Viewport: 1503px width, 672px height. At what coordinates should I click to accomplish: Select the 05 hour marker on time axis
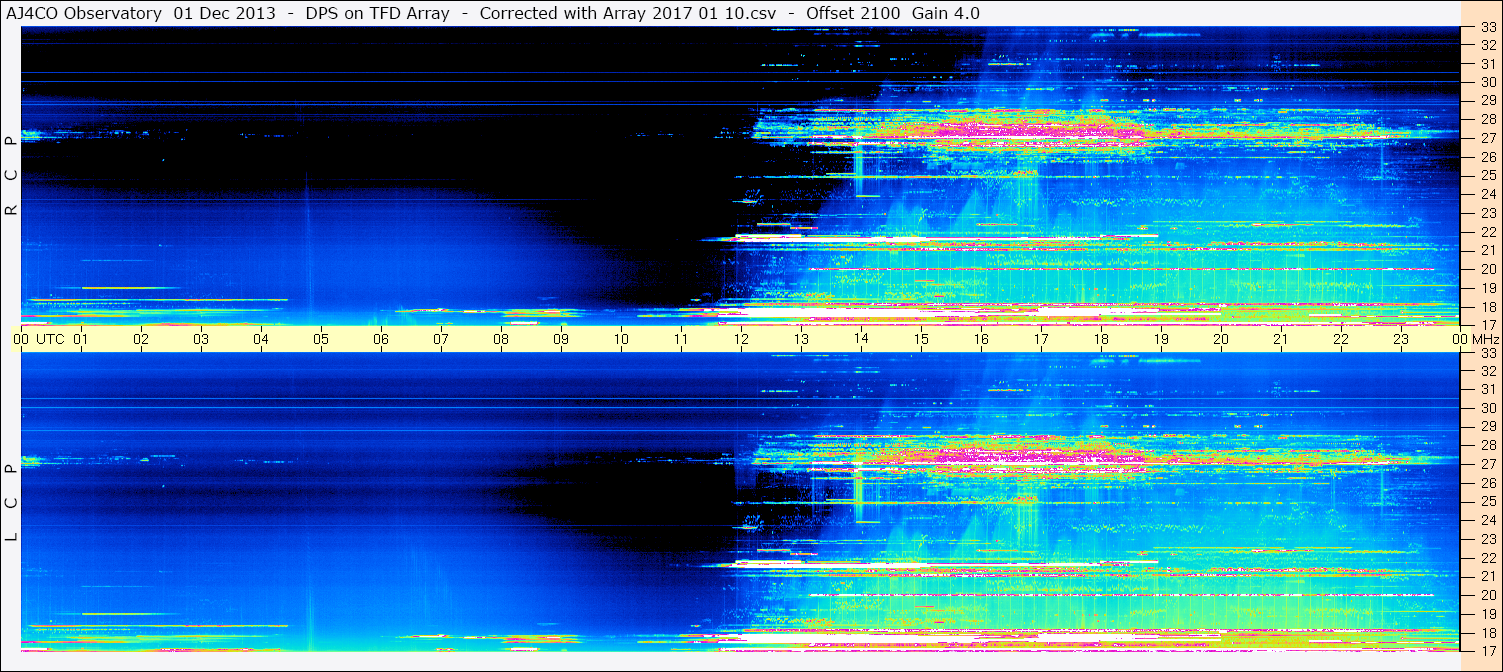pos(321,339)
